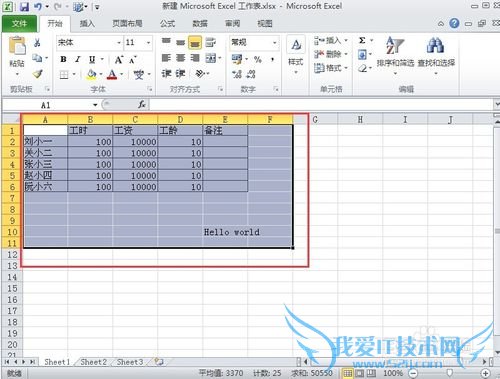Click the AutoSum sigma icon

pos(362,41)
